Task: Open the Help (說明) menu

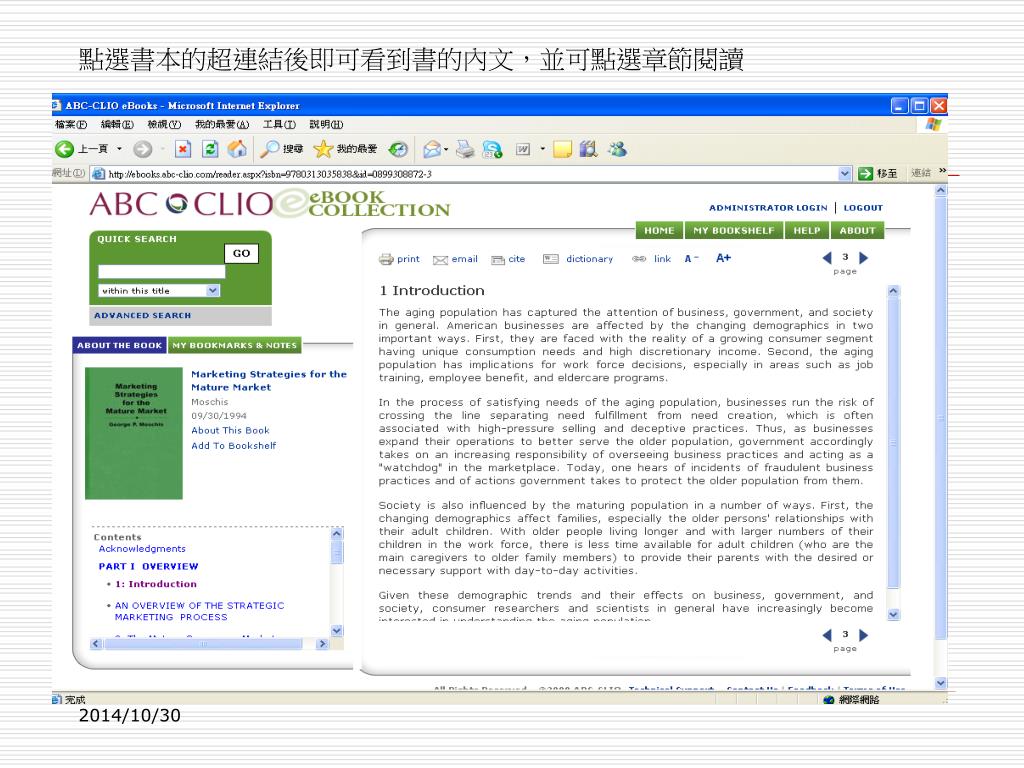Action: point(326,124)
